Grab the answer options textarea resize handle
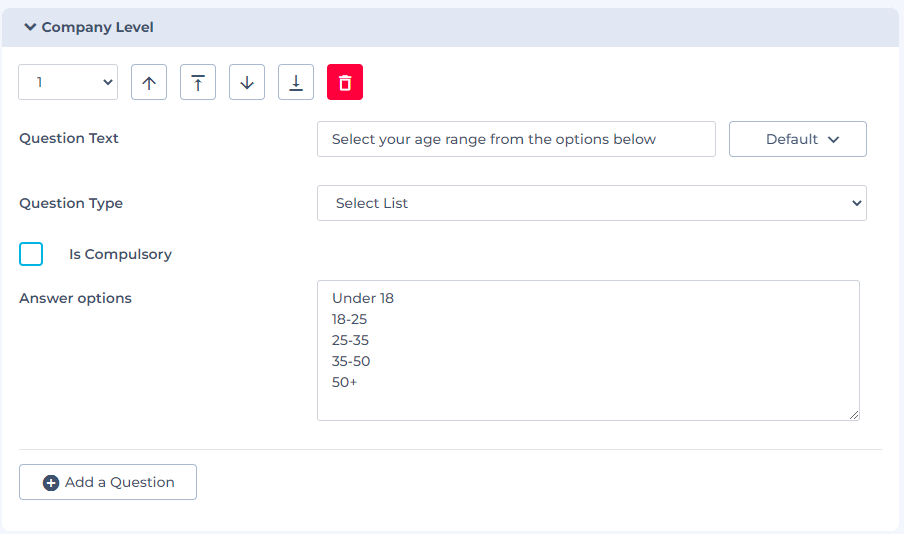The width and height of the screenshot is (904, 534). click(x=854, y=415)
